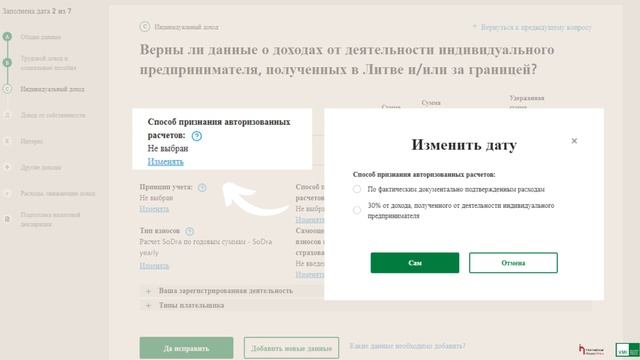Open help icon beside Способ признания авторизованных расчетов
This screenshot has height=360, width=640.
click(x=197, y=136)
